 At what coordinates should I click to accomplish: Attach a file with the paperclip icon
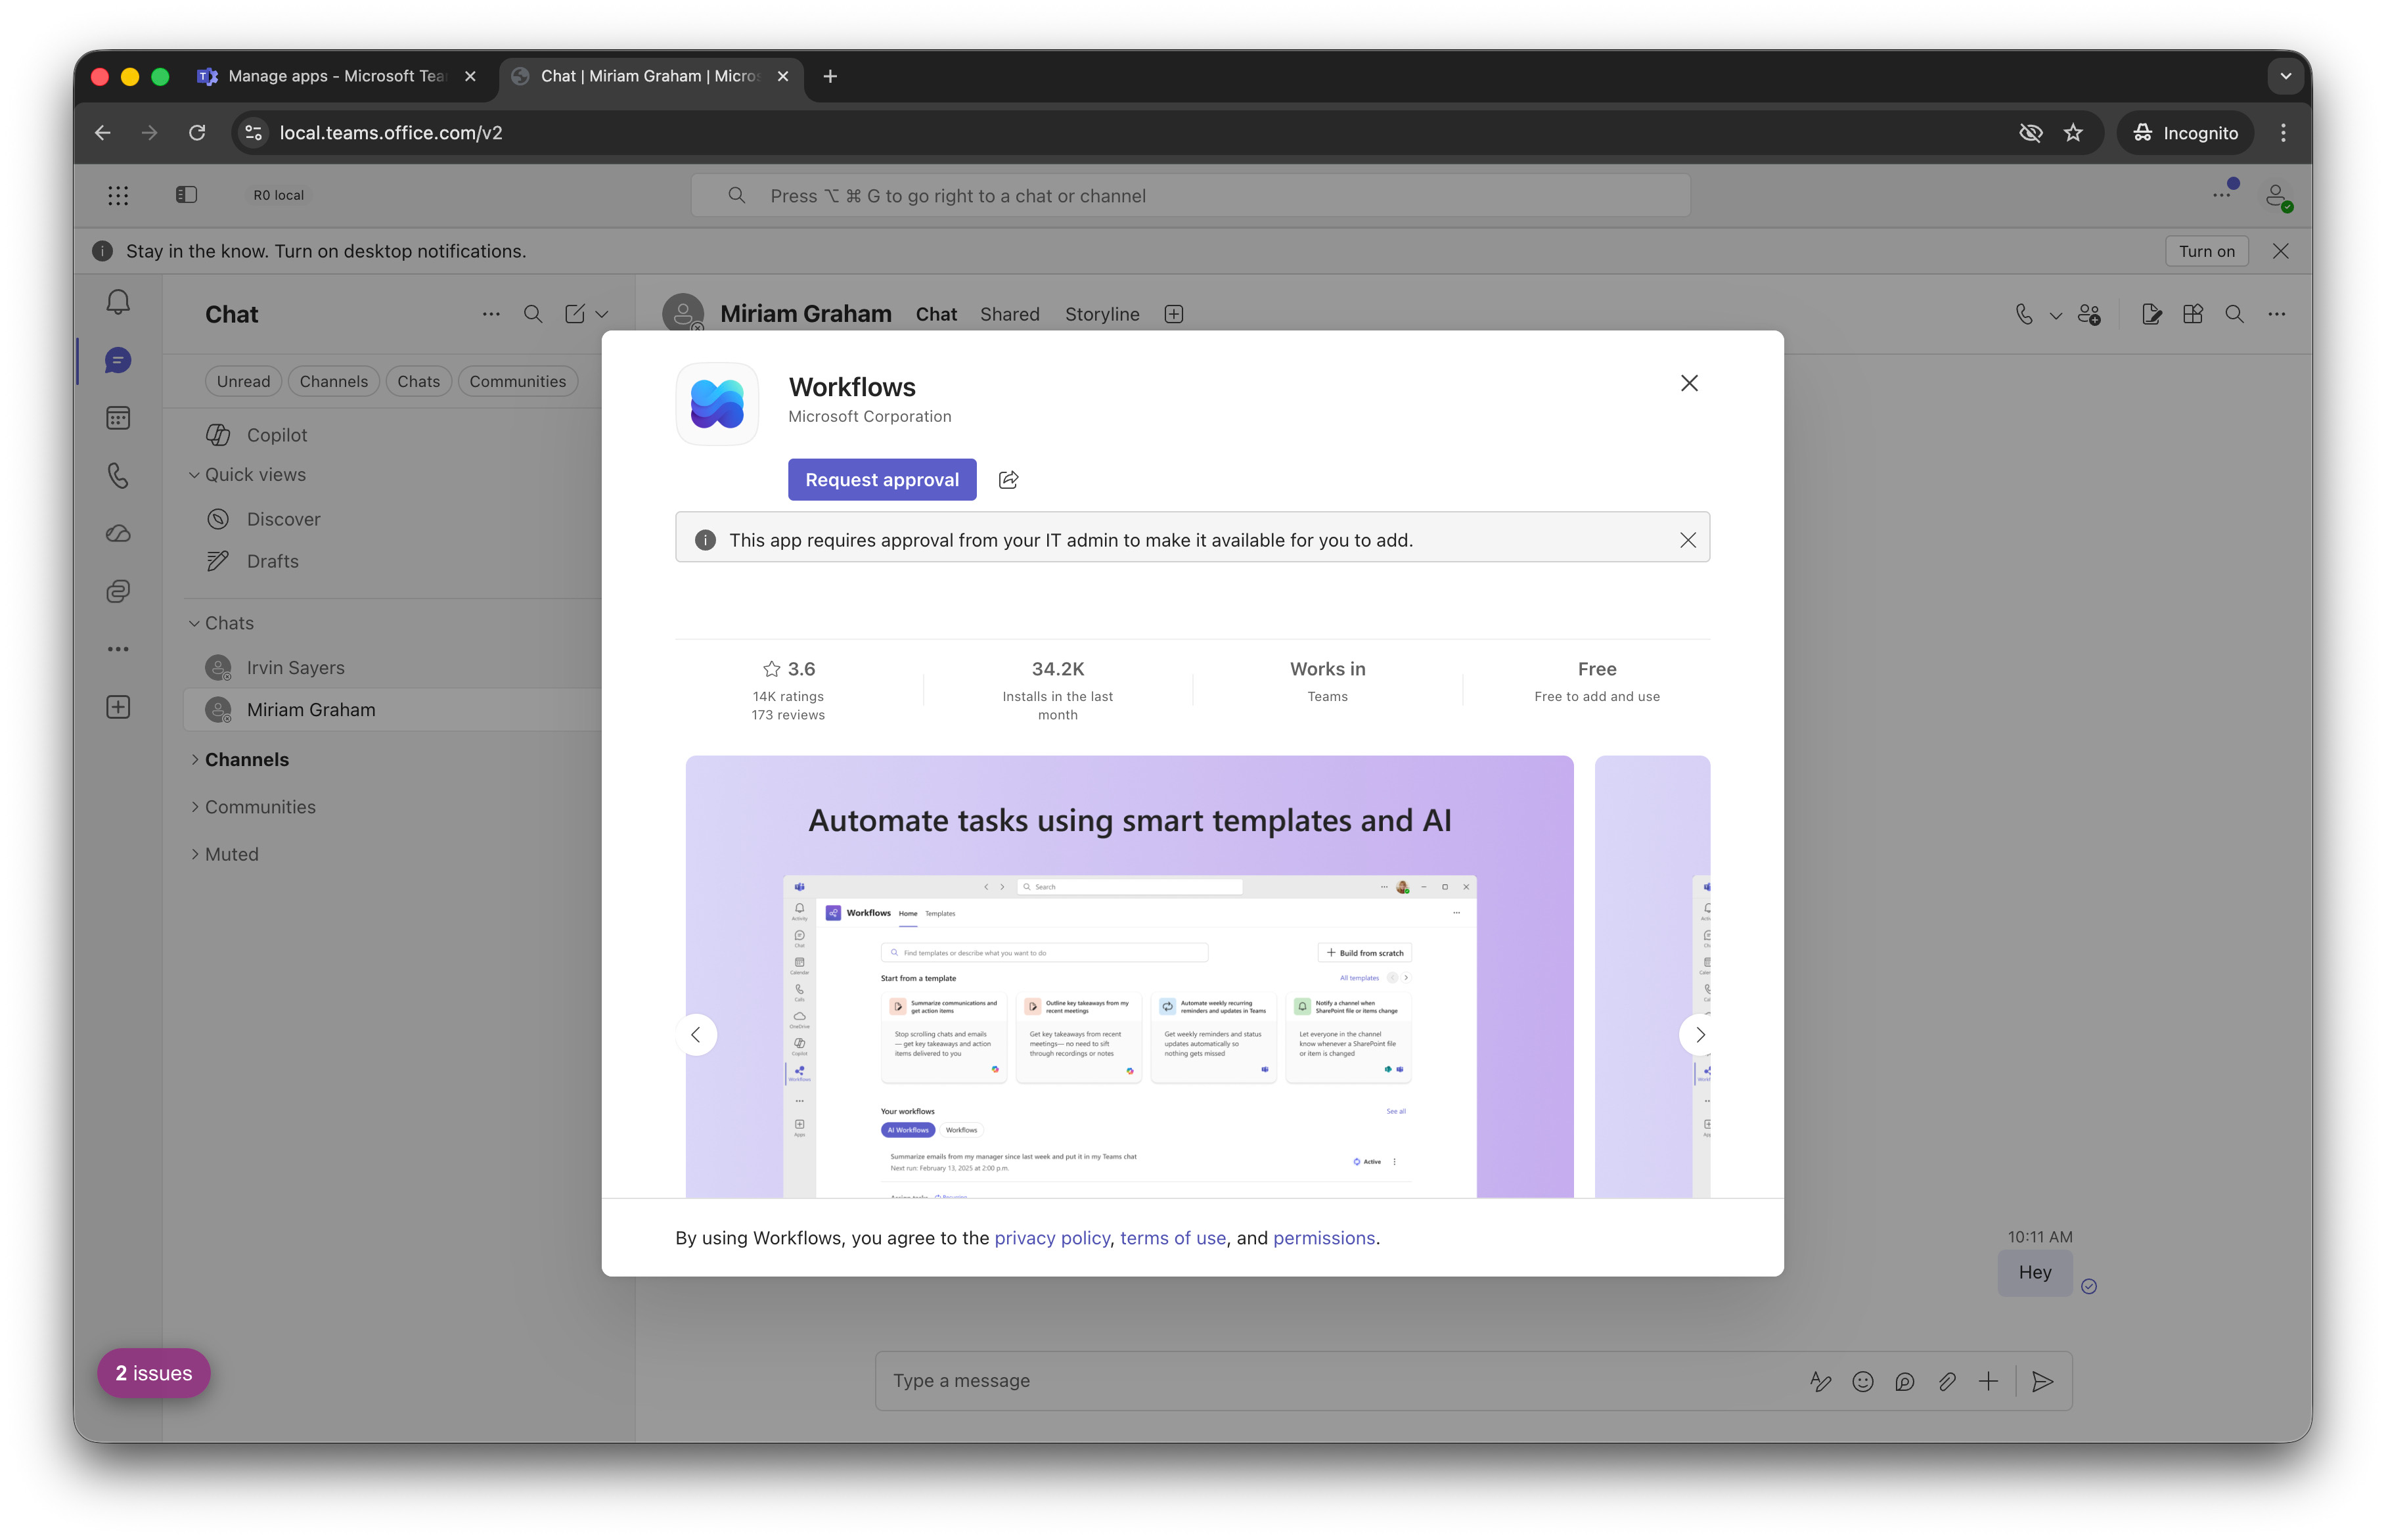pos(1947,1381)
